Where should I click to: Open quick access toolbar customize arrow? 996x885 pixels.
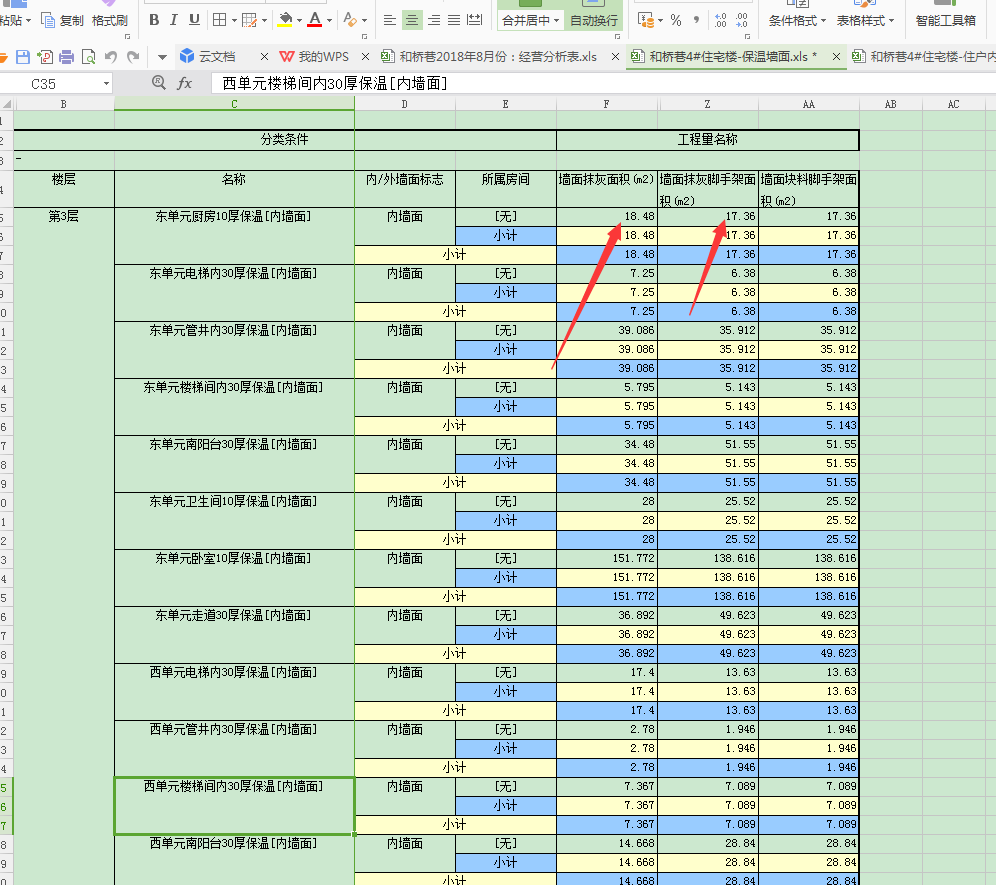(x=162, y=57)
